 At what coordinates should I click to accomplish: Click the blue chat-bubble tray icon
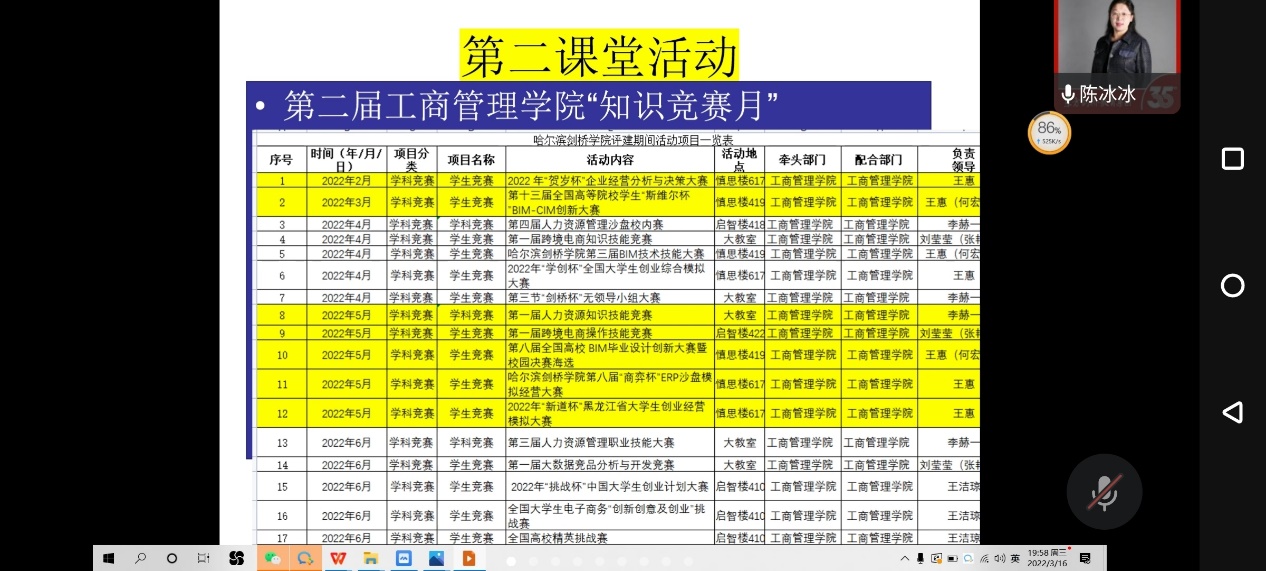tap(968, 558)
